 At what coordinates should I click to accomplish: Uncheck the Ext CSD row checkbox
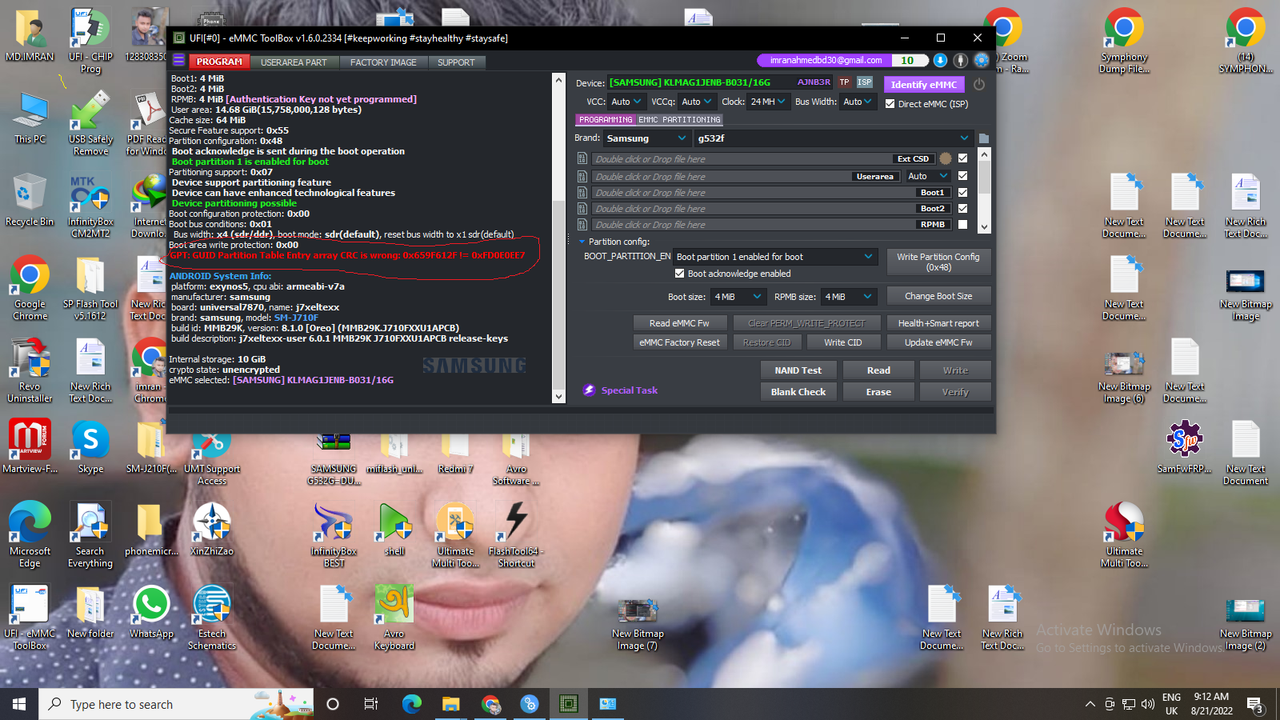[x=963, y=159]
